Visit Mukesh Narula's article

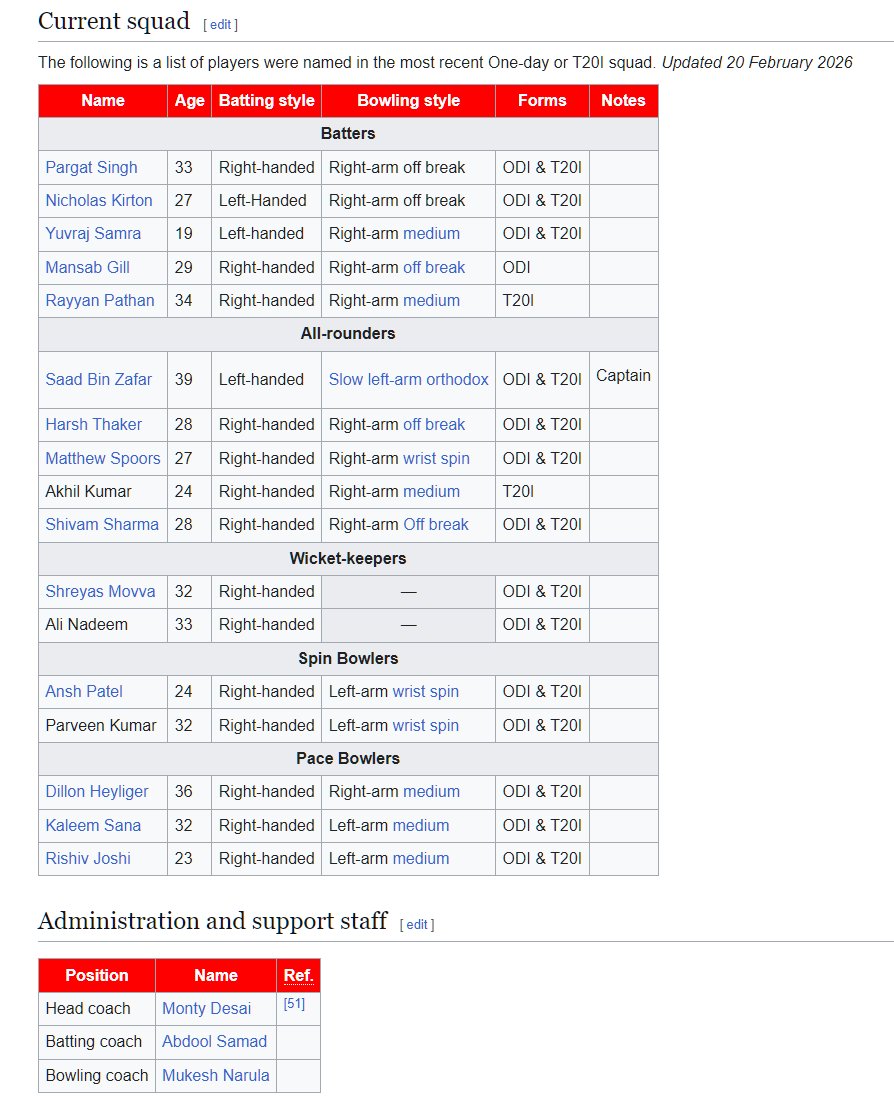[216, 1076]
